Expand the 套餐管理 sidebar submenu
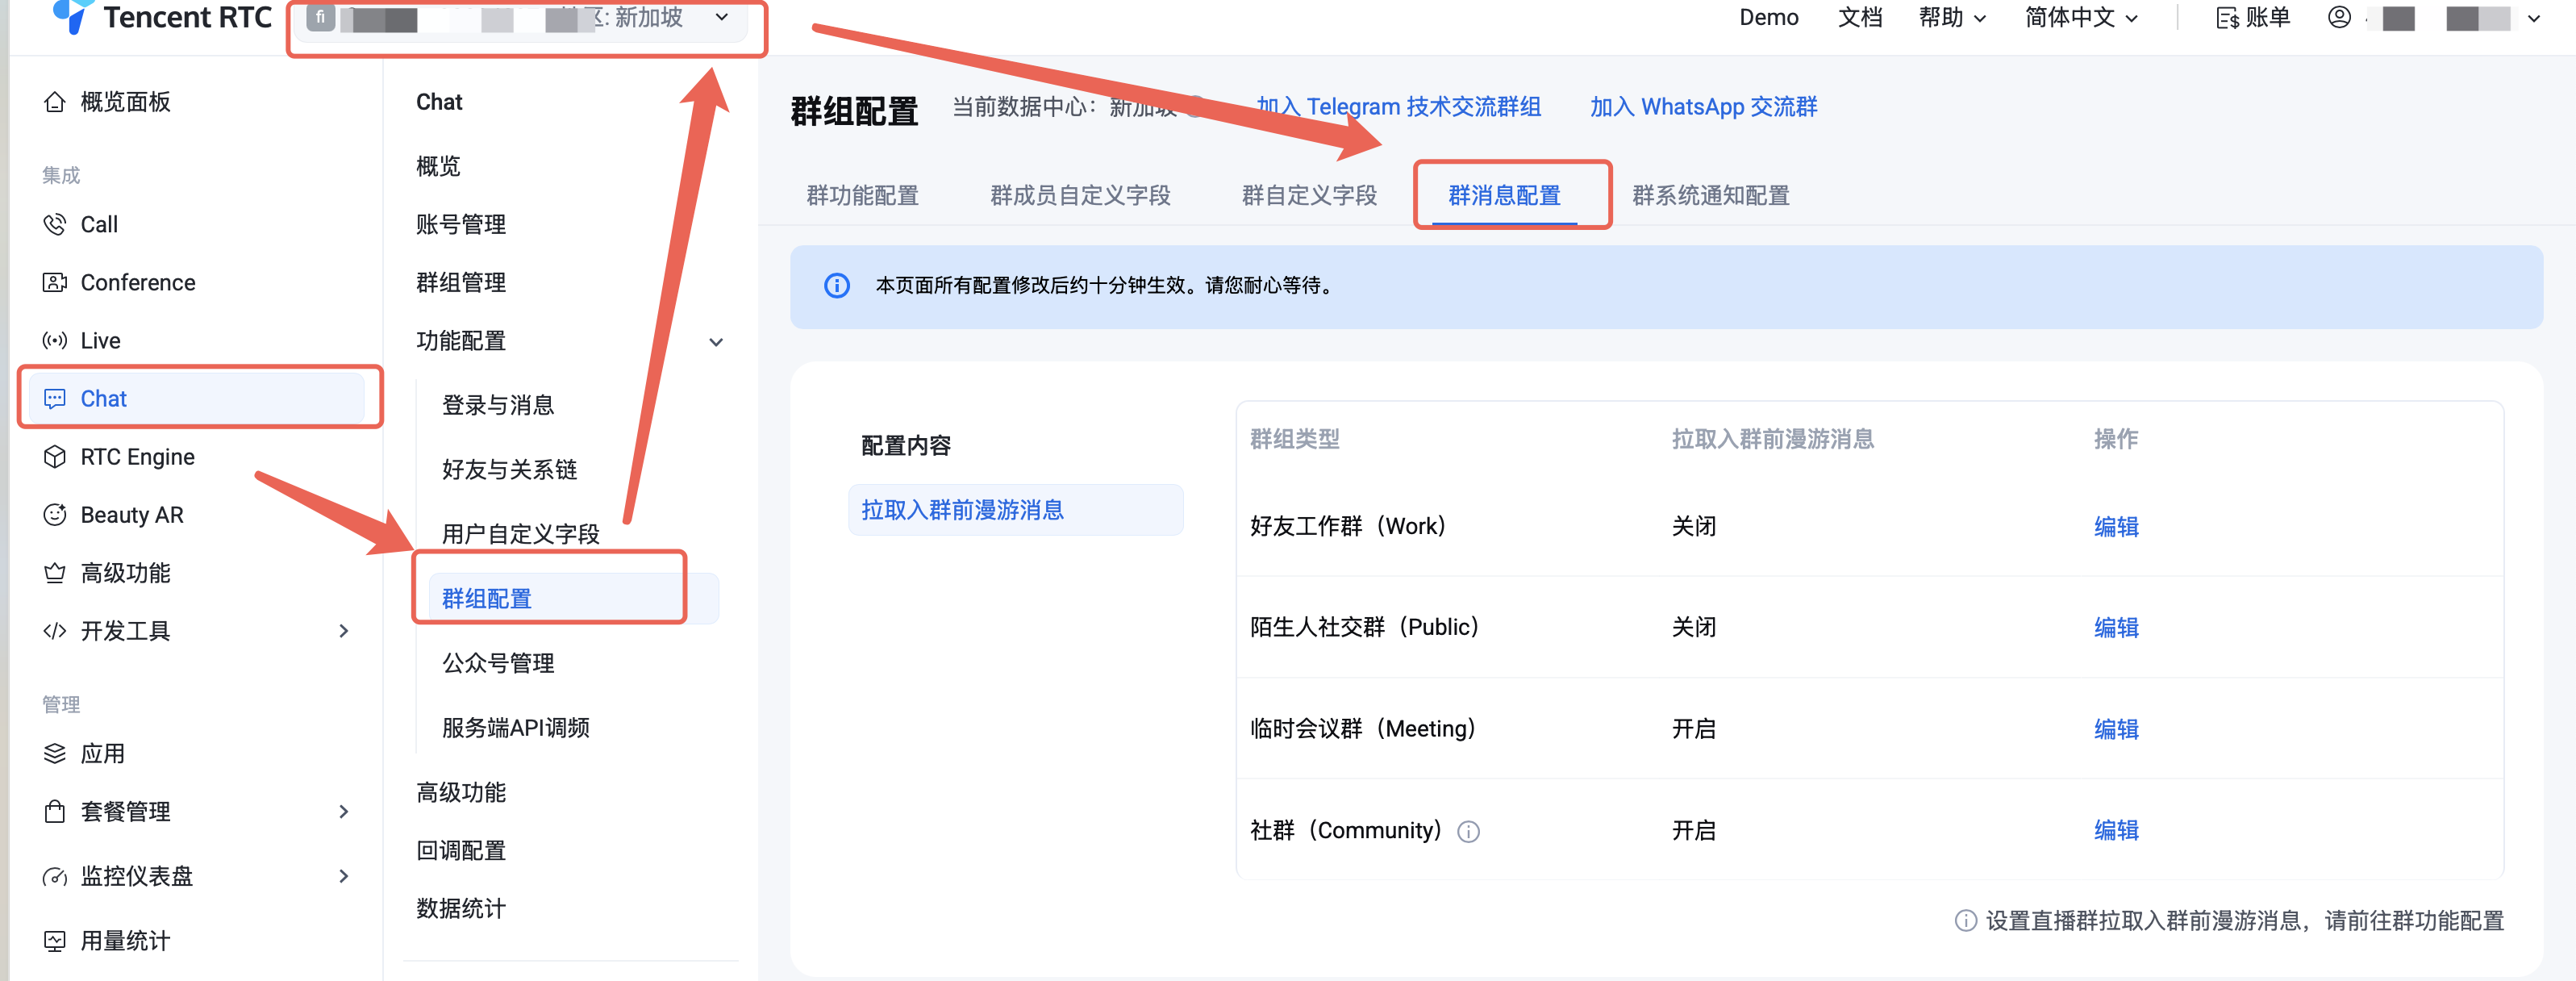 point(343,811)
